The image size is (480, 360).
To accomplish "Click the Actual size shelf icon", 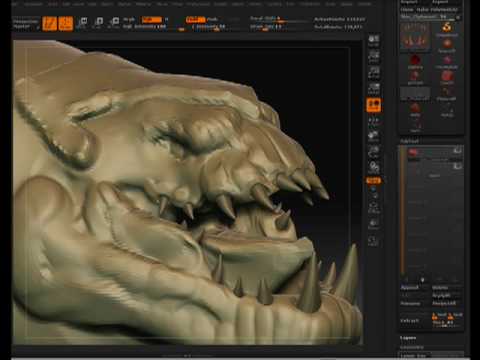I will click(374, 73).
